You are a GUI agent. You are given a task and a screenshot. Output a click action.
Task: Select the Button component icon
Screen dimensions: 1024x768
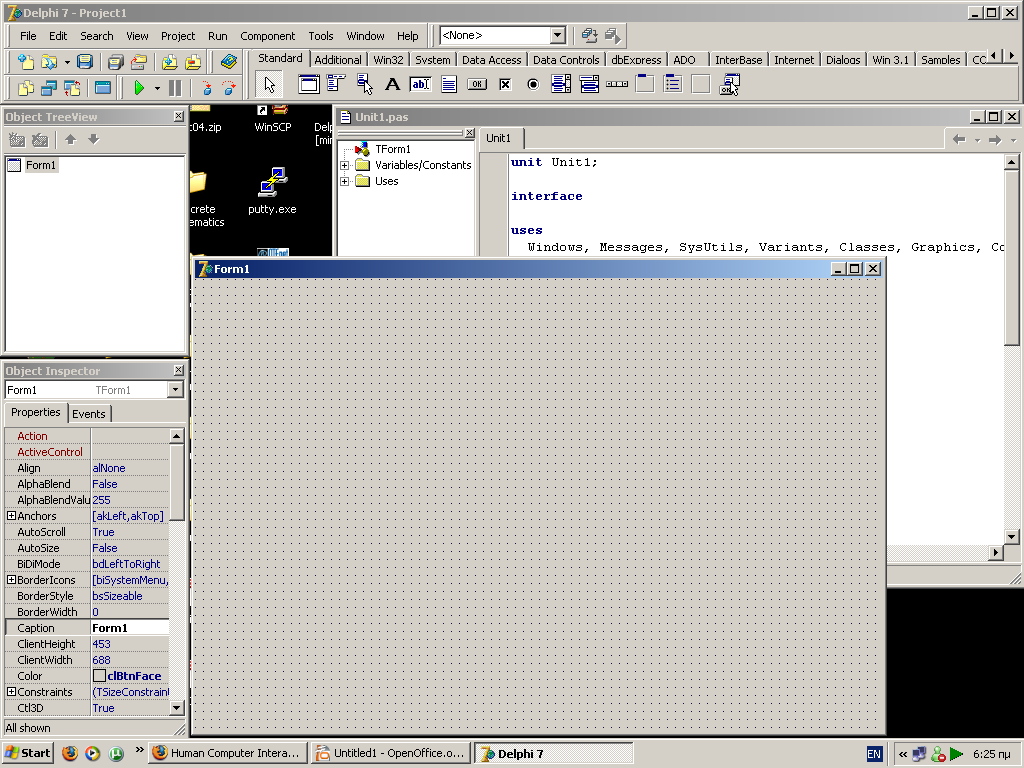tap(477, 84)
